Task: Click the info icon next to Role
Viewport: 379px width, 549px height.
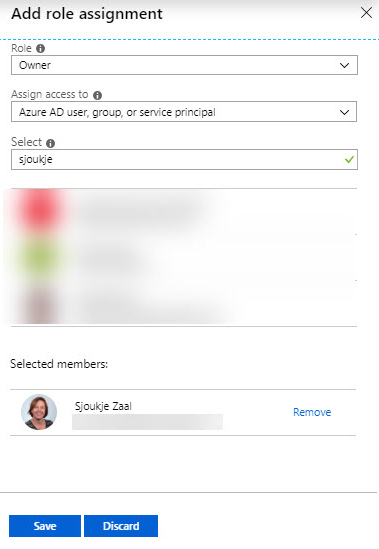Action: [x=41, y=48]
